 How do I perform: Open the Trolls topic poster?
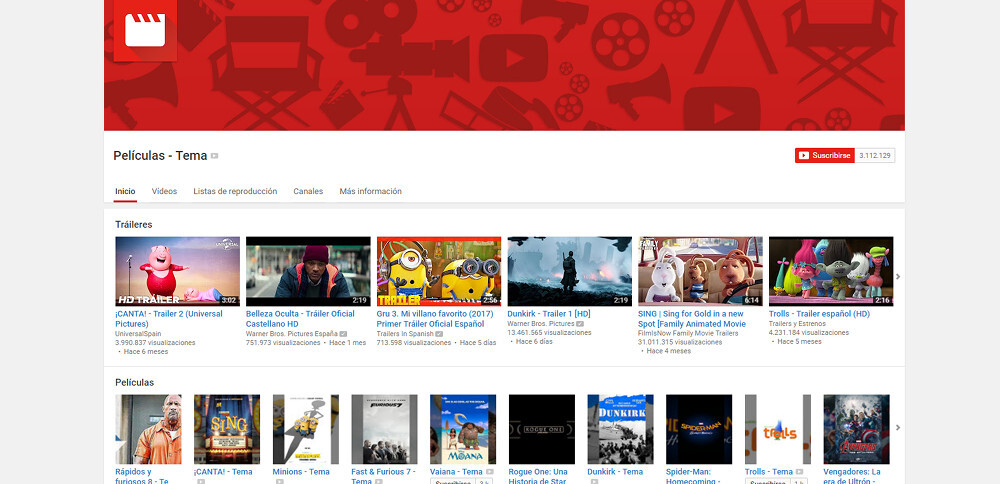click(x=778, y=429)
